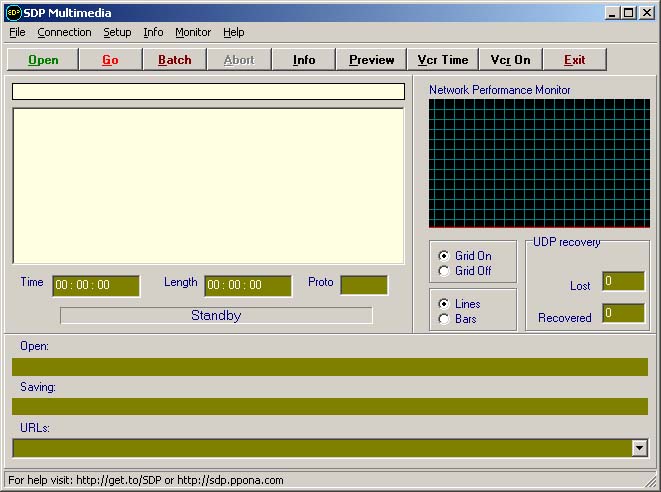
Task: Maximize the SDP Multimedia window
Action: click(x=628, y=13)
